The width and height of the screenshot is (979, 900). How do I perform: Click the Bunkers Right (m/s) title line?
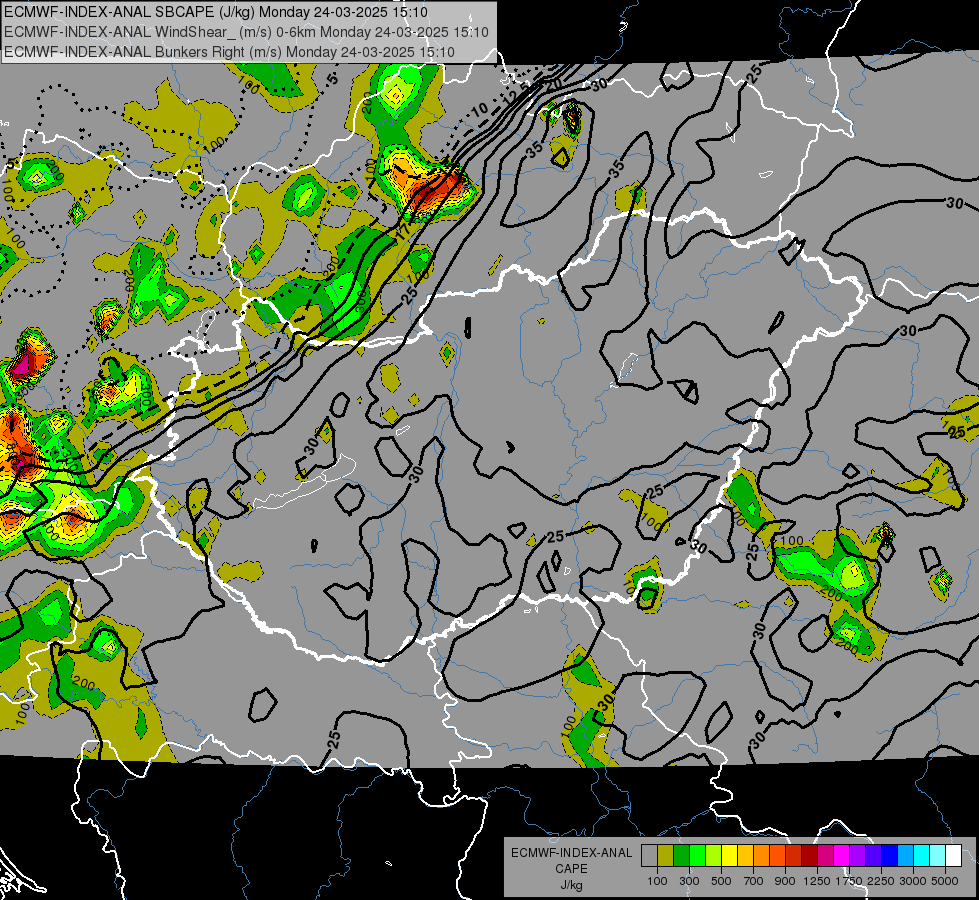click(229, 52)
